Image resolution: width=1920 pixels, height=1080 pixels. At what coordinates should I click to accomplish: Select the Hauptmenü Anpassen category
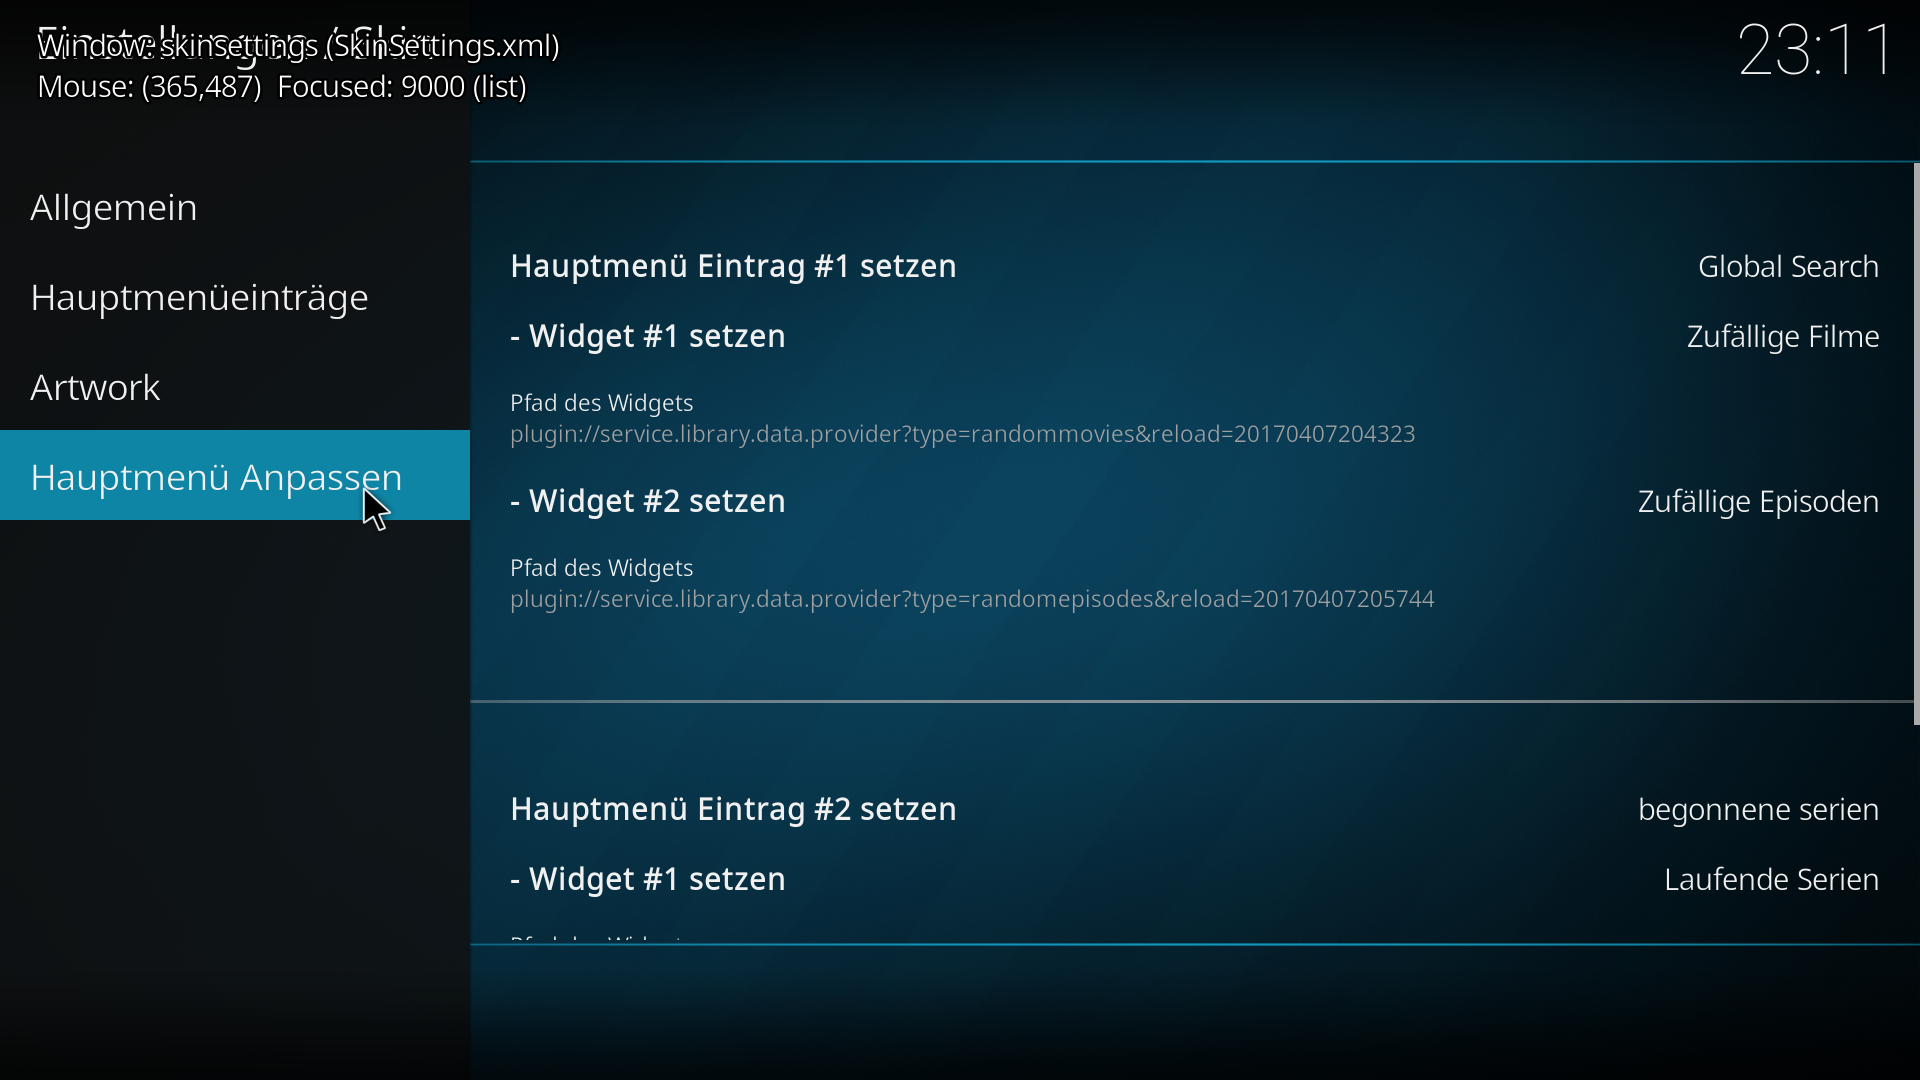[235, 476]
